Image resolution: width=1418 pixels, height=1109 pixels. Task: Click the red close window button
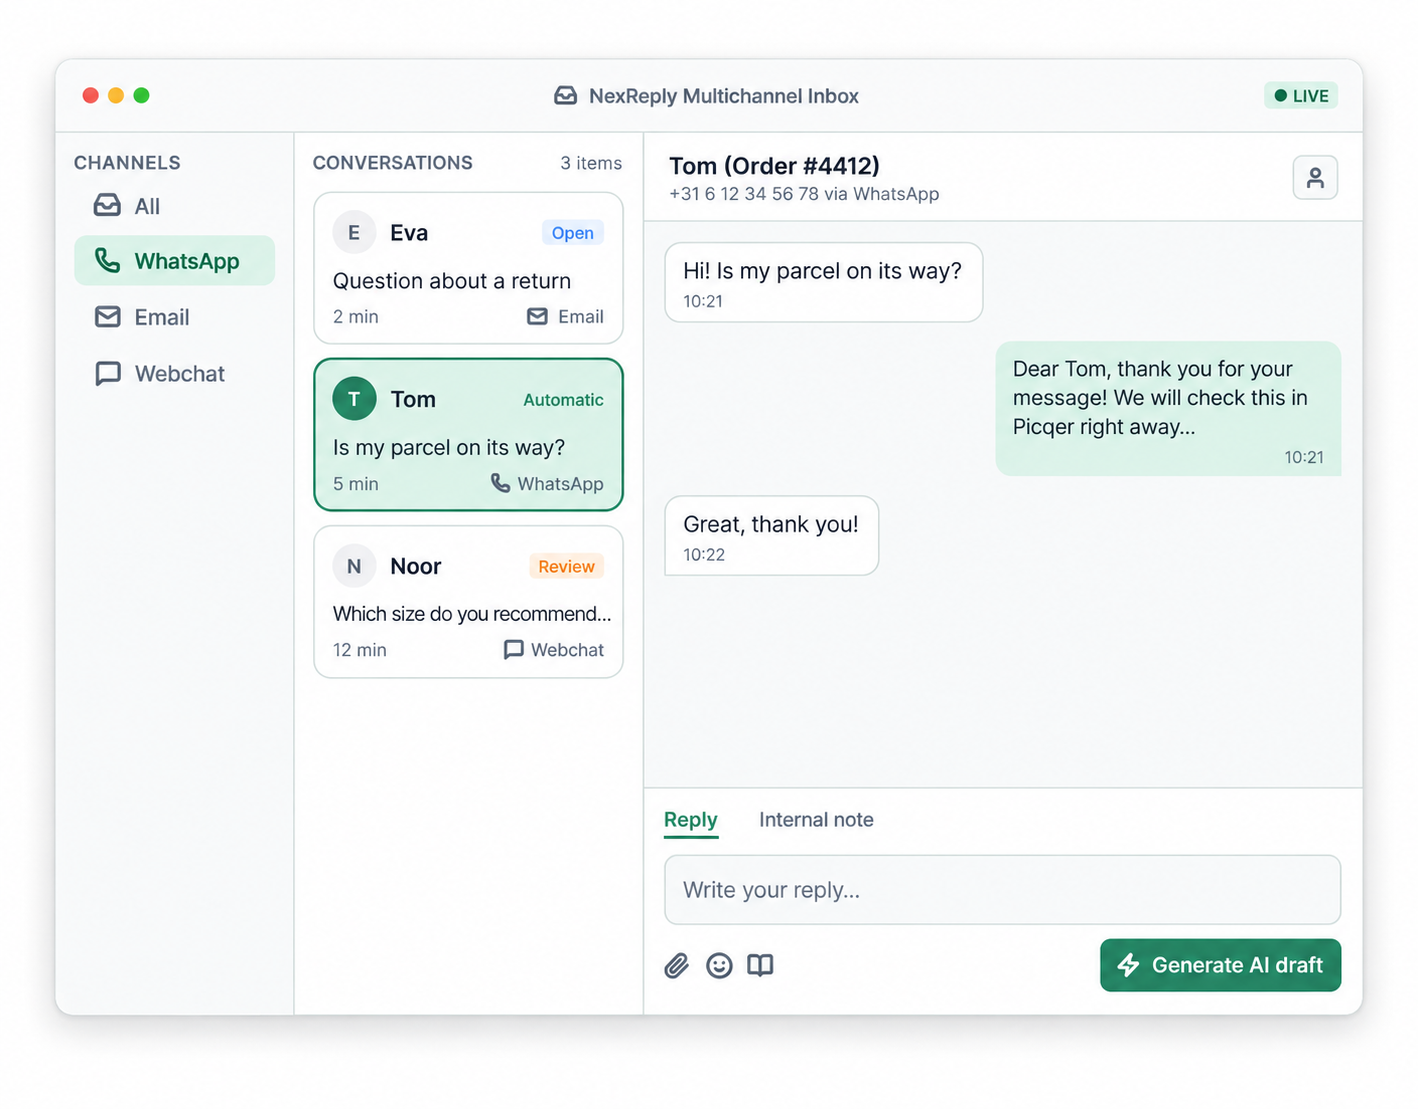(90, 95)
